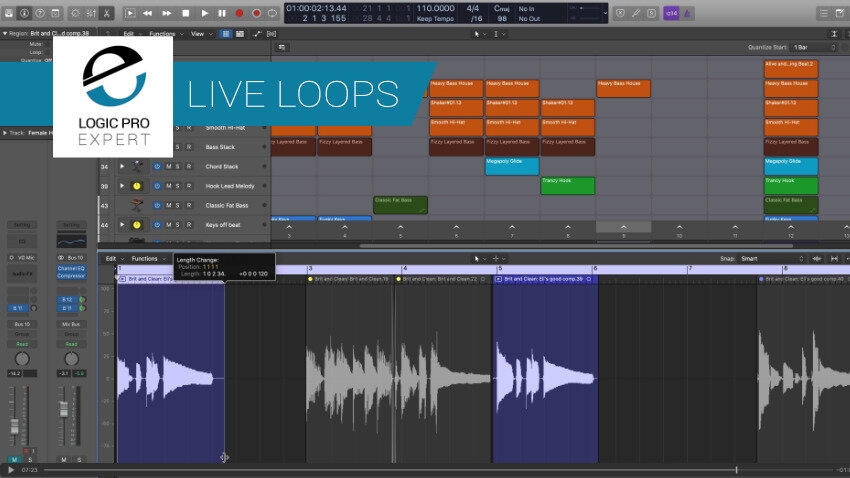
Task: Toggle the Metronome click icon
Action: click(x=687, y=13)
